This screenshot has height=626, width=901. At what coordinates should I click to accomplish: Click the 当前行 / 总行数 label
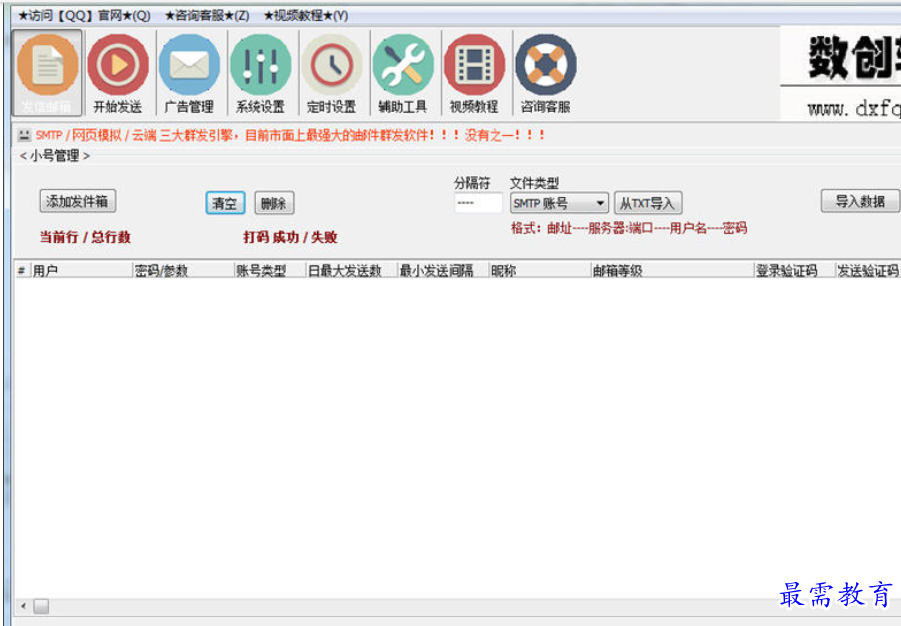85,237
